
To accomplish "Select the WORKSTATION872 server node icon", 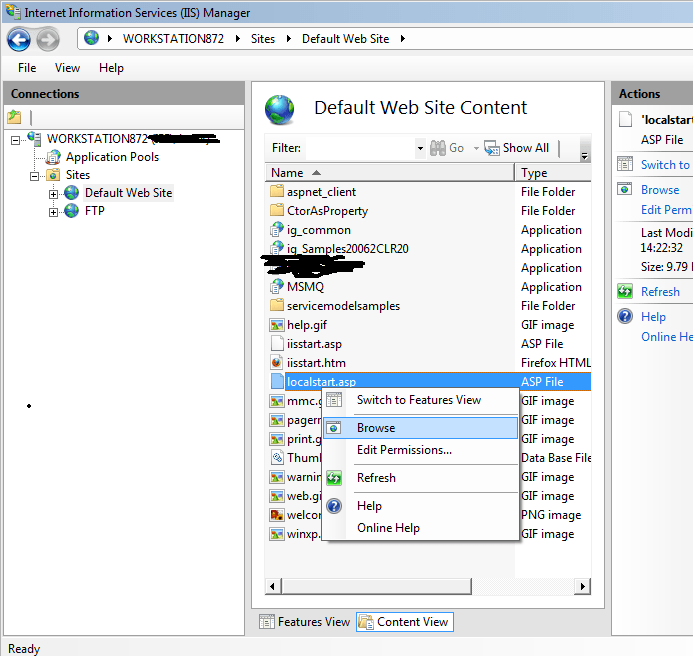I will (34, 138).
